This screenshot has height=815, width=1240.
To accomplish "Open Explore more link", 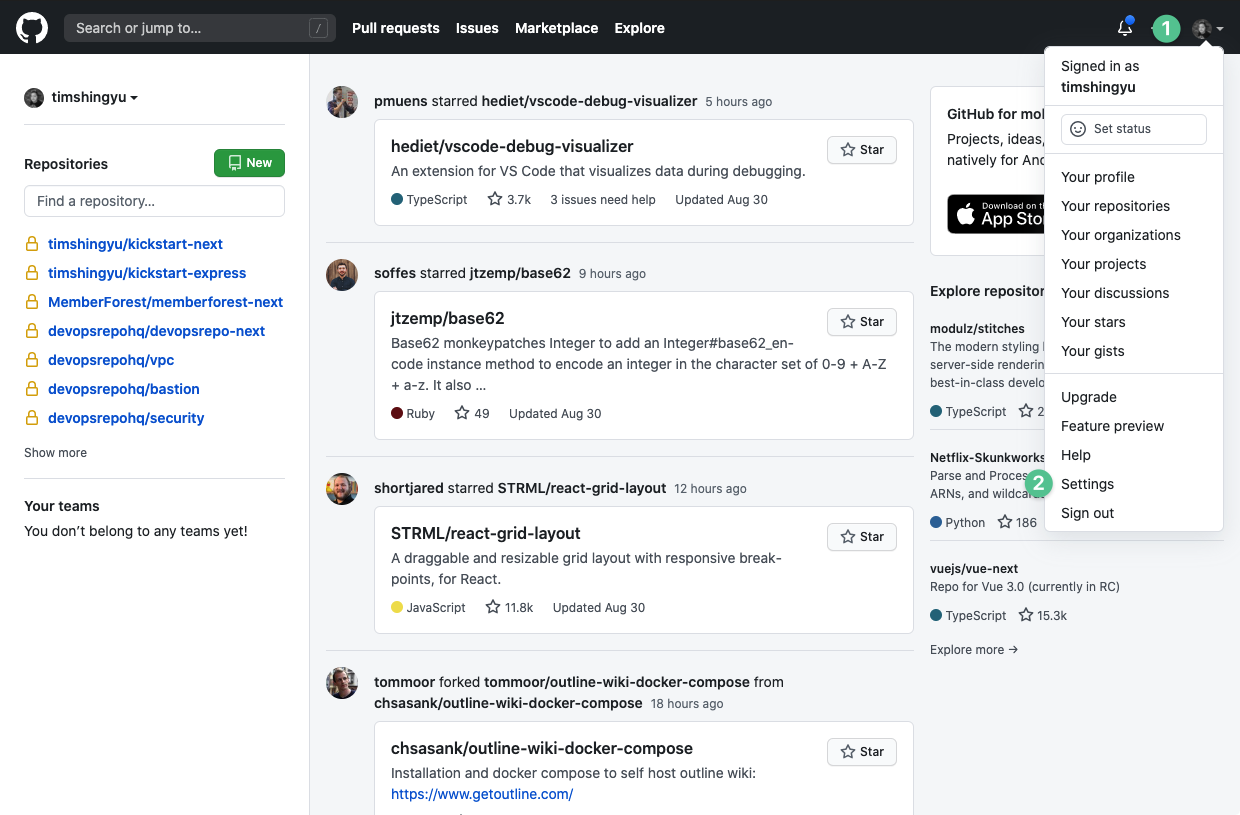I will [974, 650].
